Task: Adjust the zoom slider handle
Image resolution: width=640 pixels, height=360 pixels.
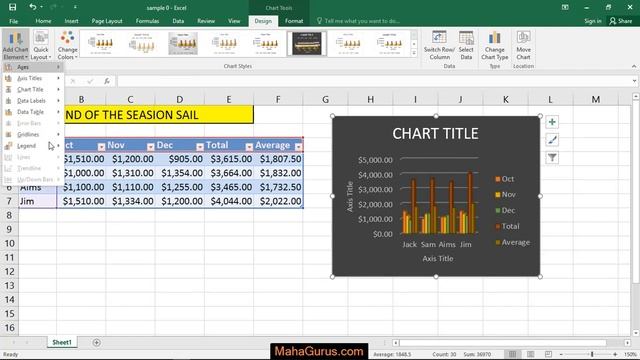Action: [591, 354]
